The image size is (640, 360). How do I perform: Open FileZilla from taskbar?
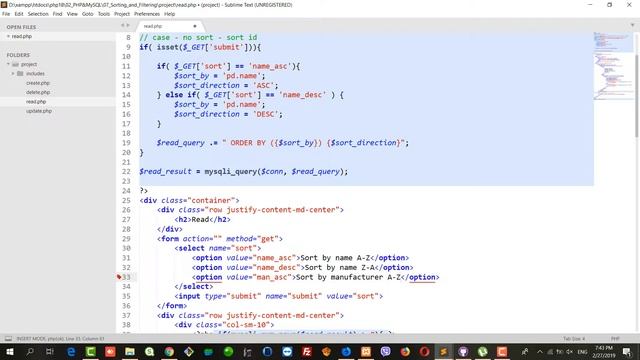[x=307, y=352]
